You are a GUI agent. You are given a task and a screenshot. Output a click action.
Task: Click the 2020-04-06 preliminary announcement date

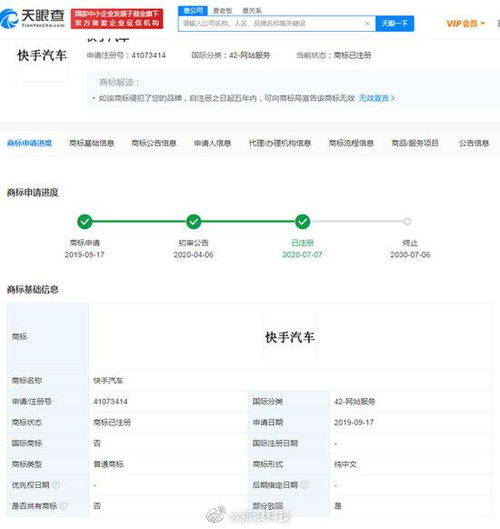[x=194, y=255]
